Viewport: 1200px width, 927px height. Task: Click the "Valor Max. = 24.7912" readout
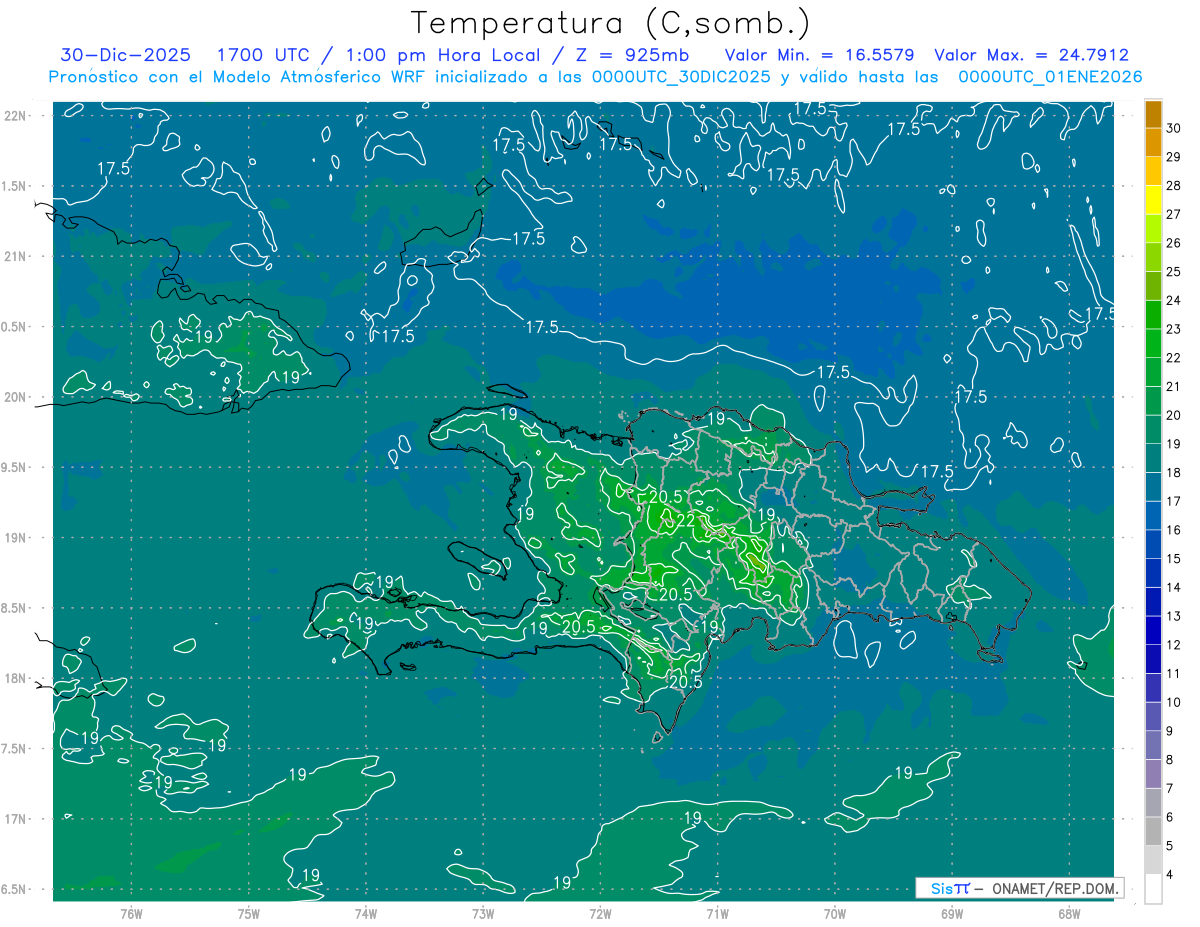(1031, 55)
